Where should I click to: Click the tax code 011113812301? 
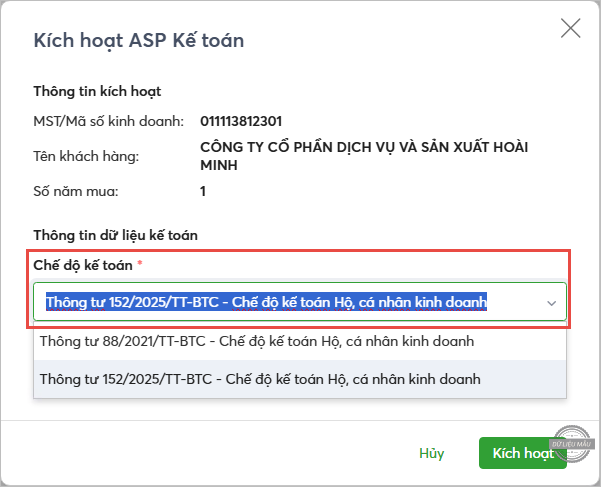[241, 121]
